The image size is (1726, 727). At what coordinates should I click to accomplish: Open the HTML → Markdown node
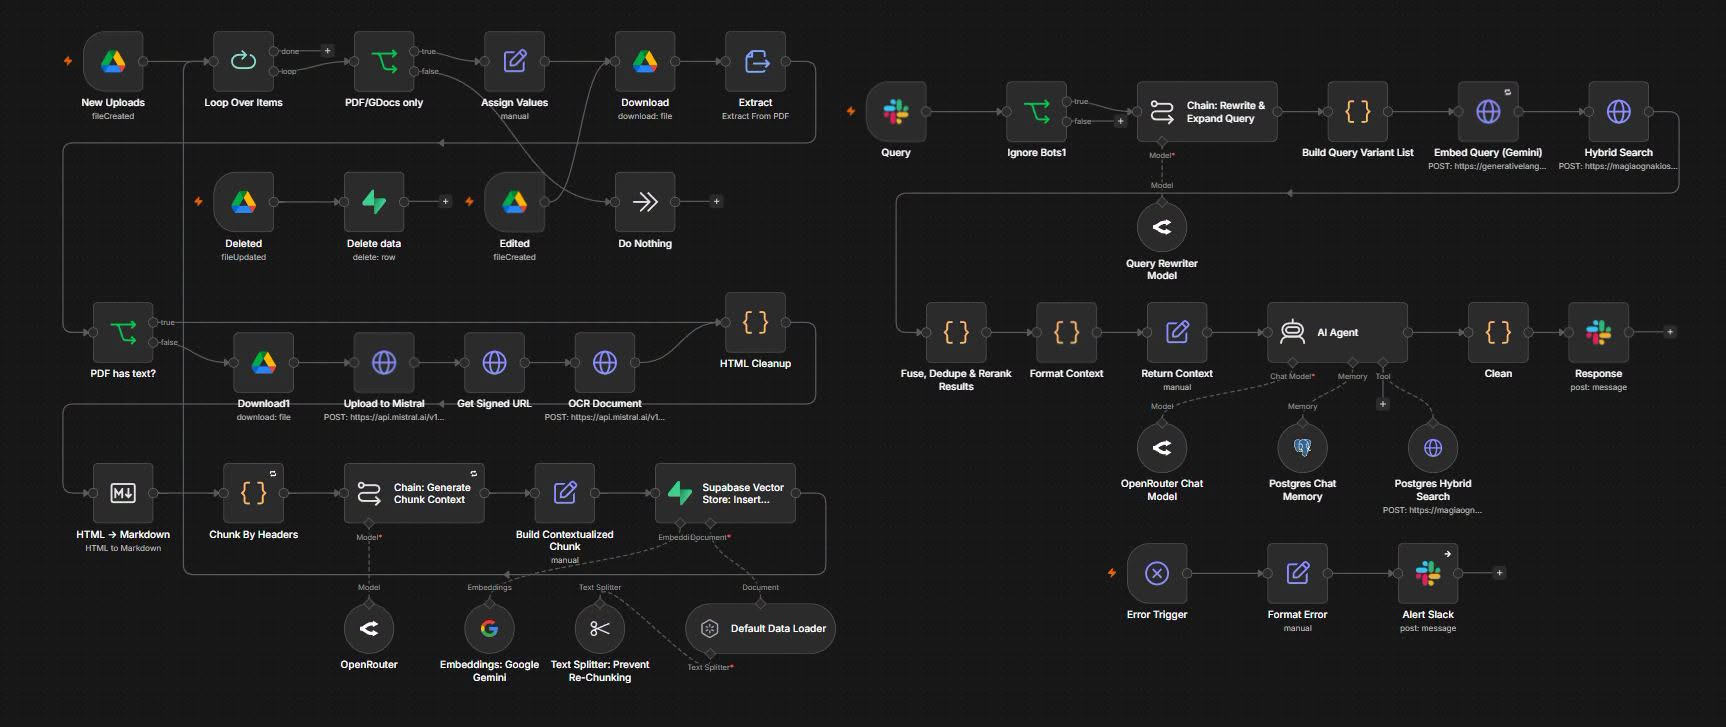123,493
